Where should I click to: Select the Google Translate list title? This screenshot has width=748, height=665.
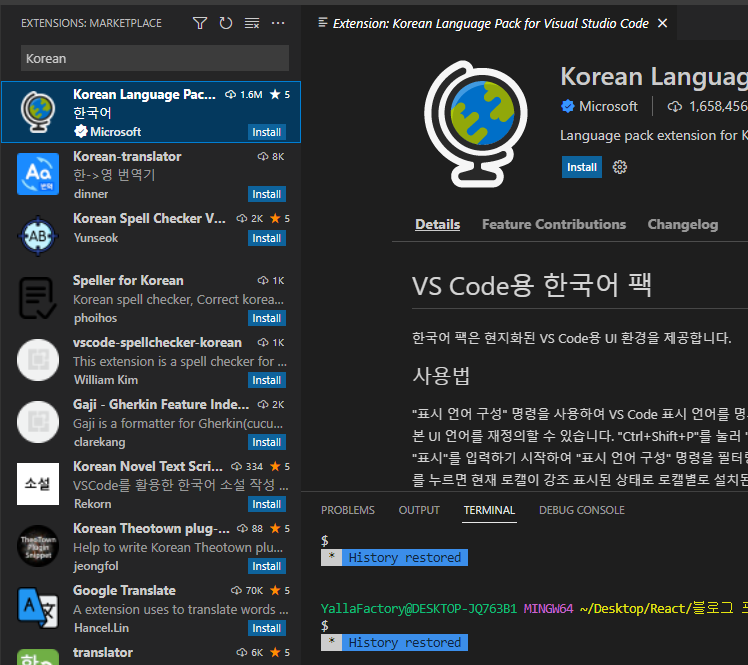pos(124,591)
